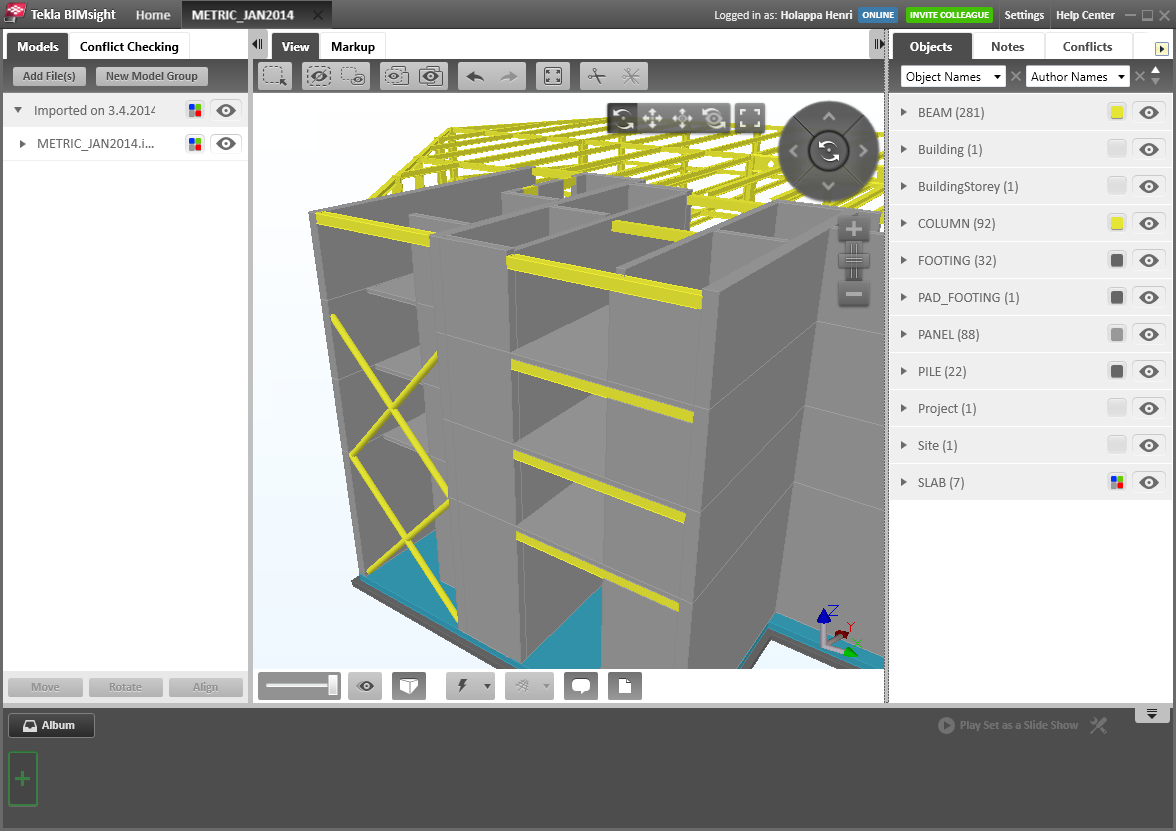Click the multicolor swatch for SLAB

point(1117,482)
